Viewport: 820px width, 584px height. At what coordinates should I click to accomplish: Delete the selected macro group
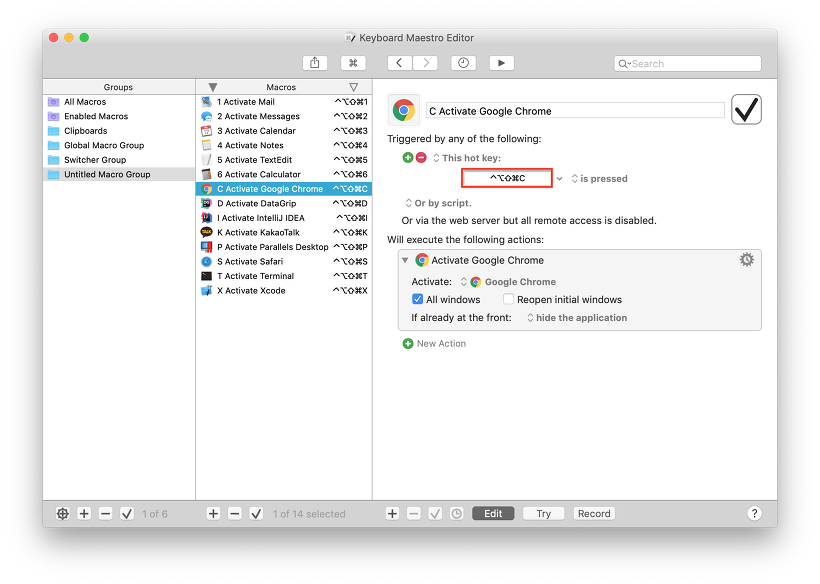(x=106, y=513)
